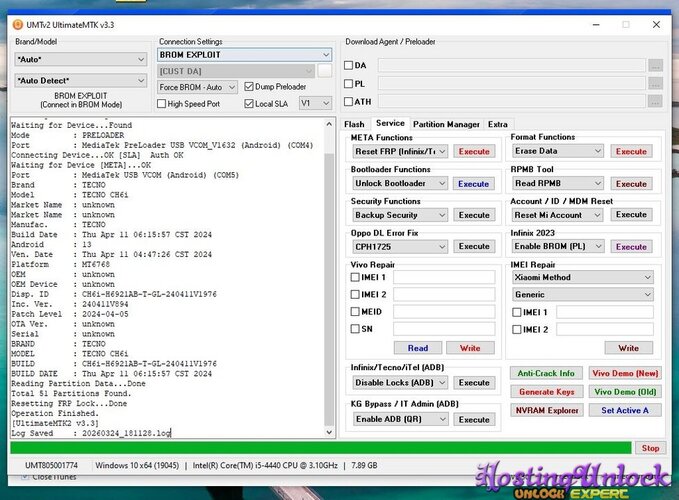Expand the Unlock Bootloader dropdown
The height and width of the screenshot is (500, 679).
pyautogui.click(x=399, y=183)
